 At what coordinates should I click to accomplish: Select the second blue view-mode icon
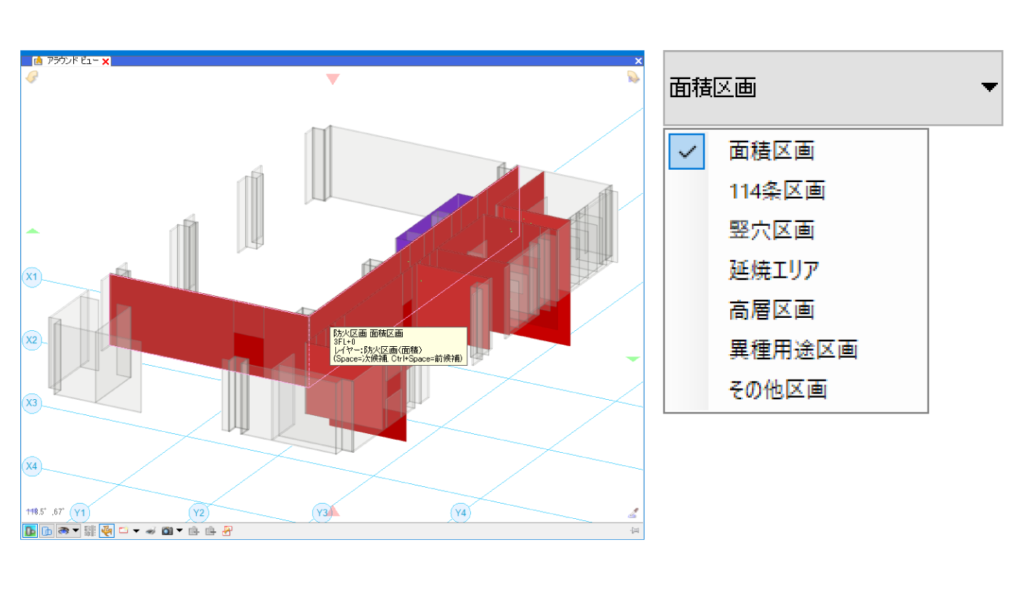click(x=46, y=531)
